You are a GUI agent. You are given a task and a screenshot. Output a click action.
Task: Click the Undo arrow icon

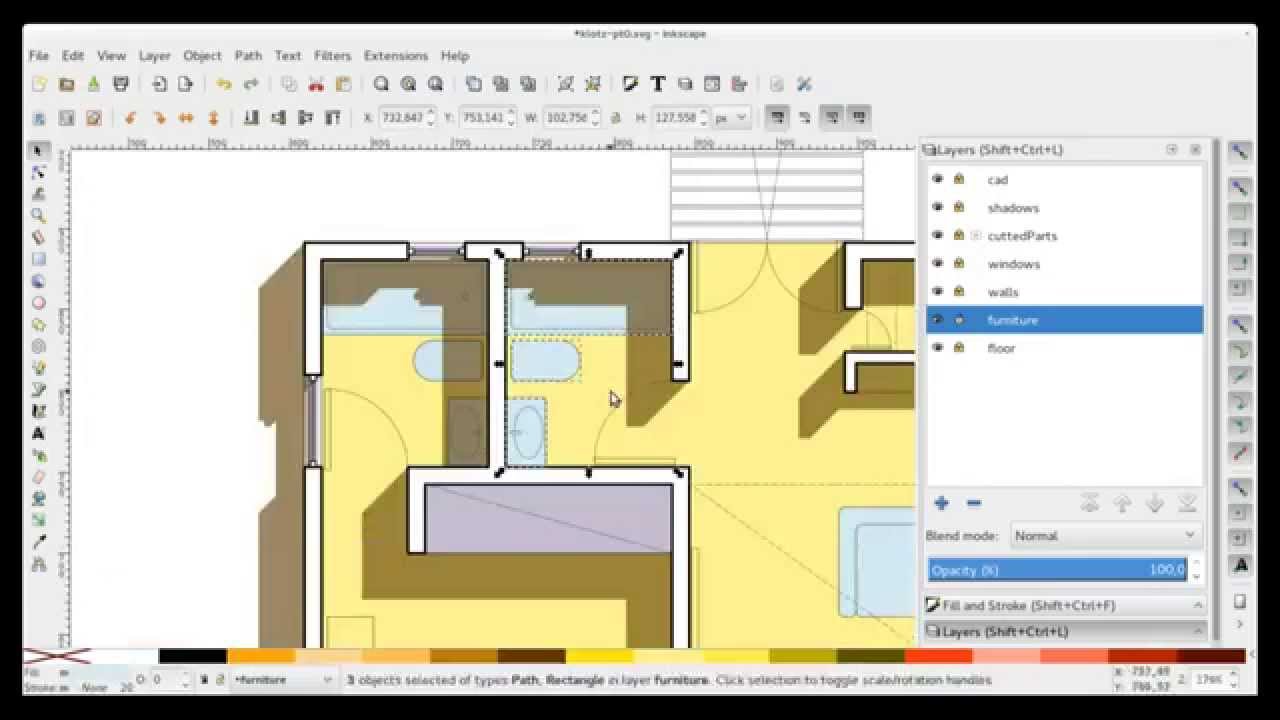tap(224, 85)
